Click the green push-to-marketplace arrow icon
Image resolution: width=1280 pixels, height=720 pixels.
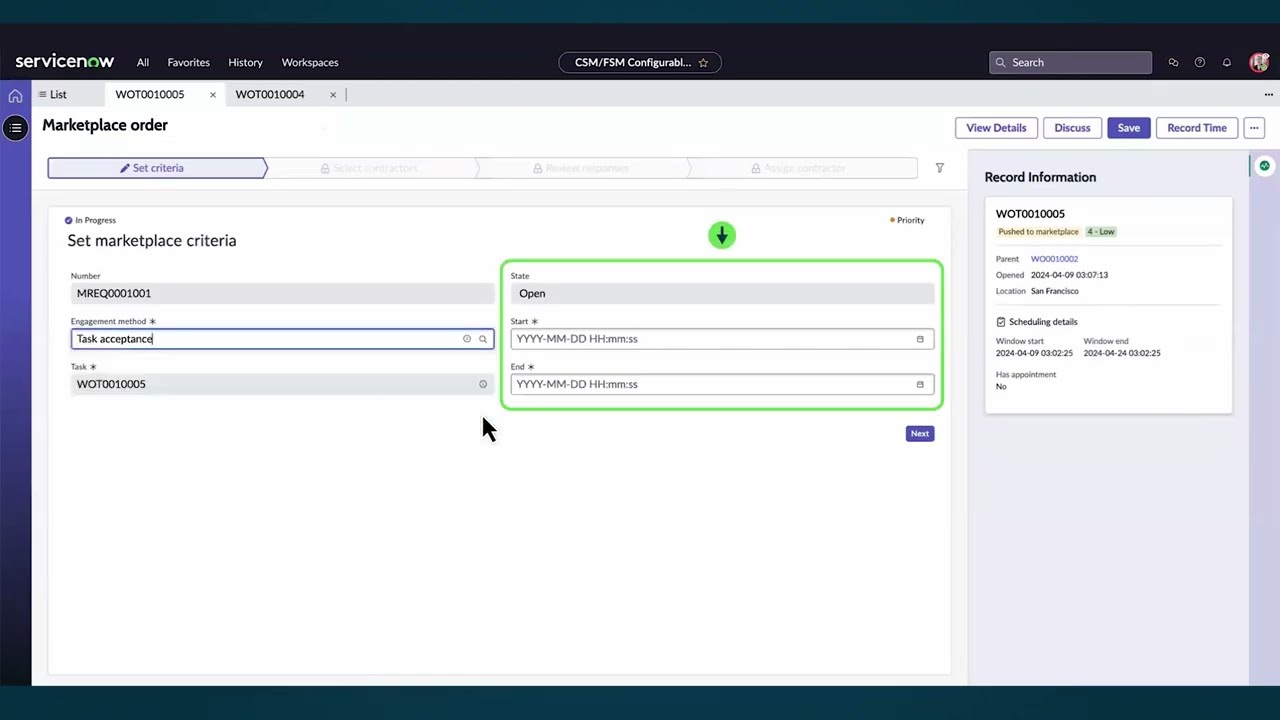click(721, 235)
